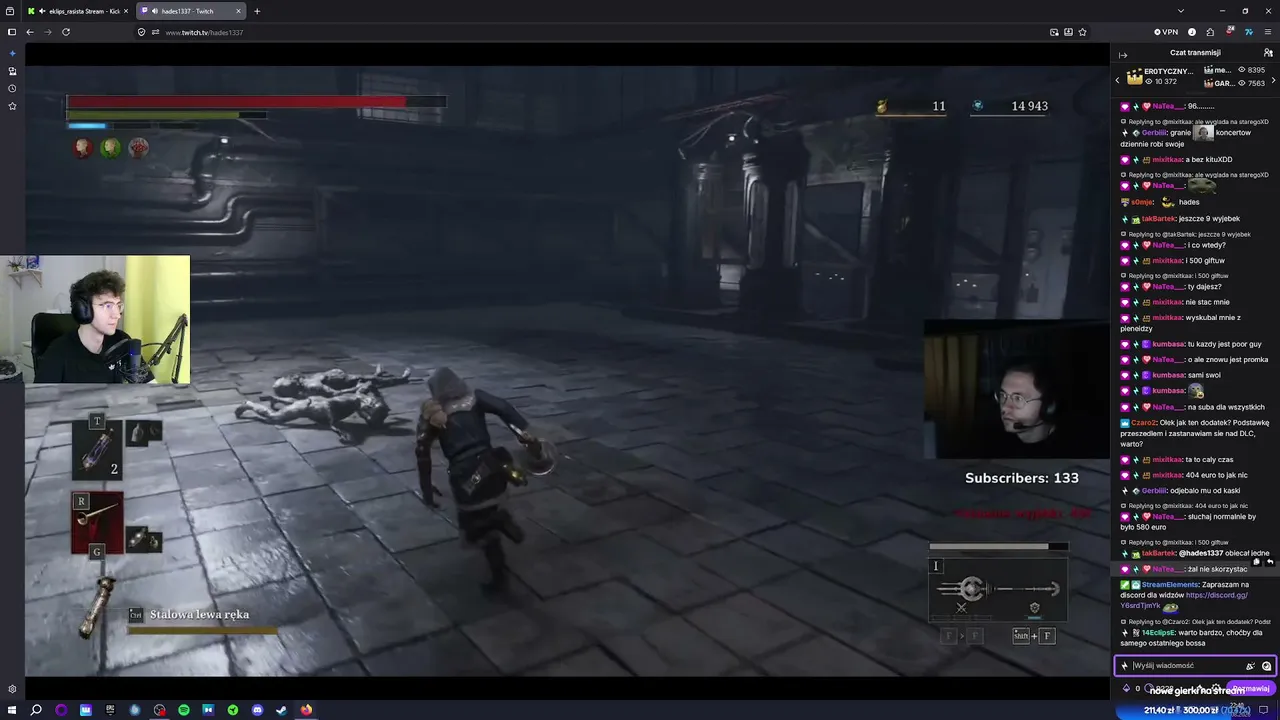1280x720 pixels.
Task: Open the music player toolbar icon
Action: (x=1192, y=32)
